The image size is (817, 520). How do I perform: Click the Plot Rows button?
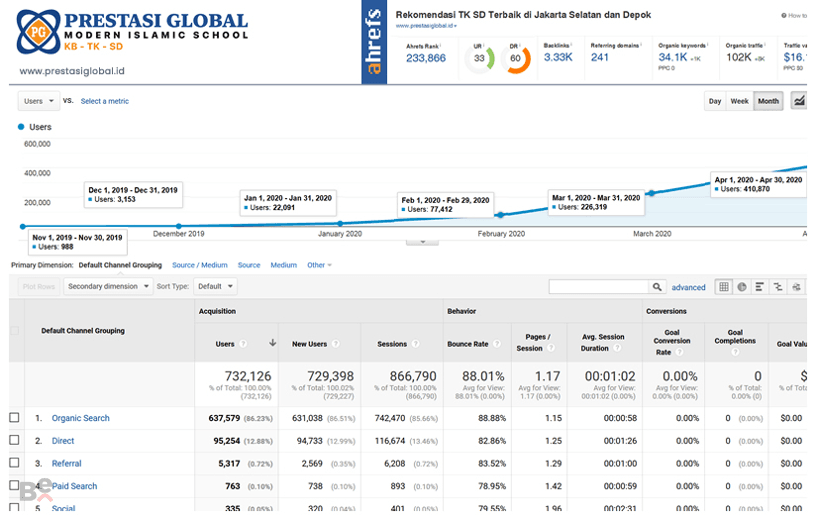[39, 286]
